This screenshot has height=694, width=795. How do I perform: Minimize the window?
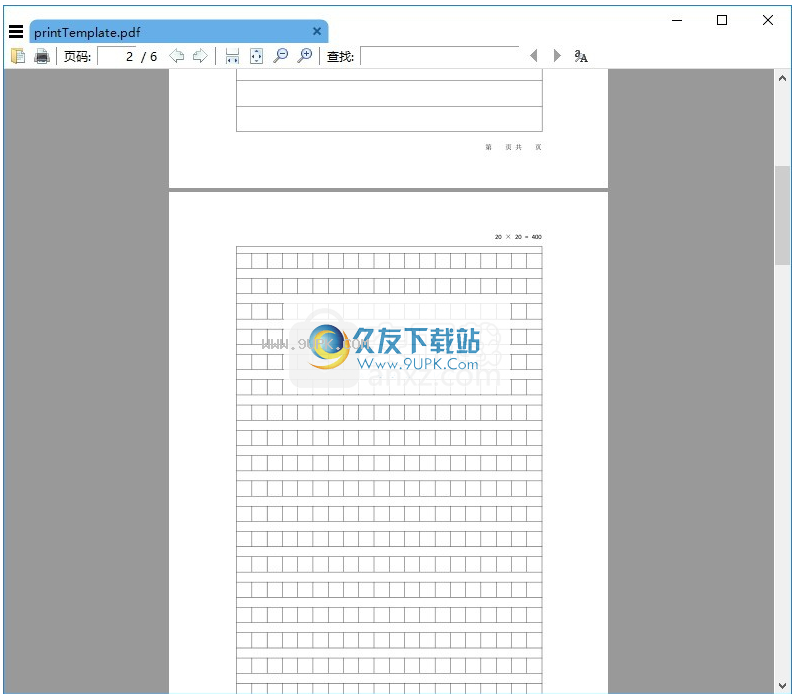pos(677,20)
